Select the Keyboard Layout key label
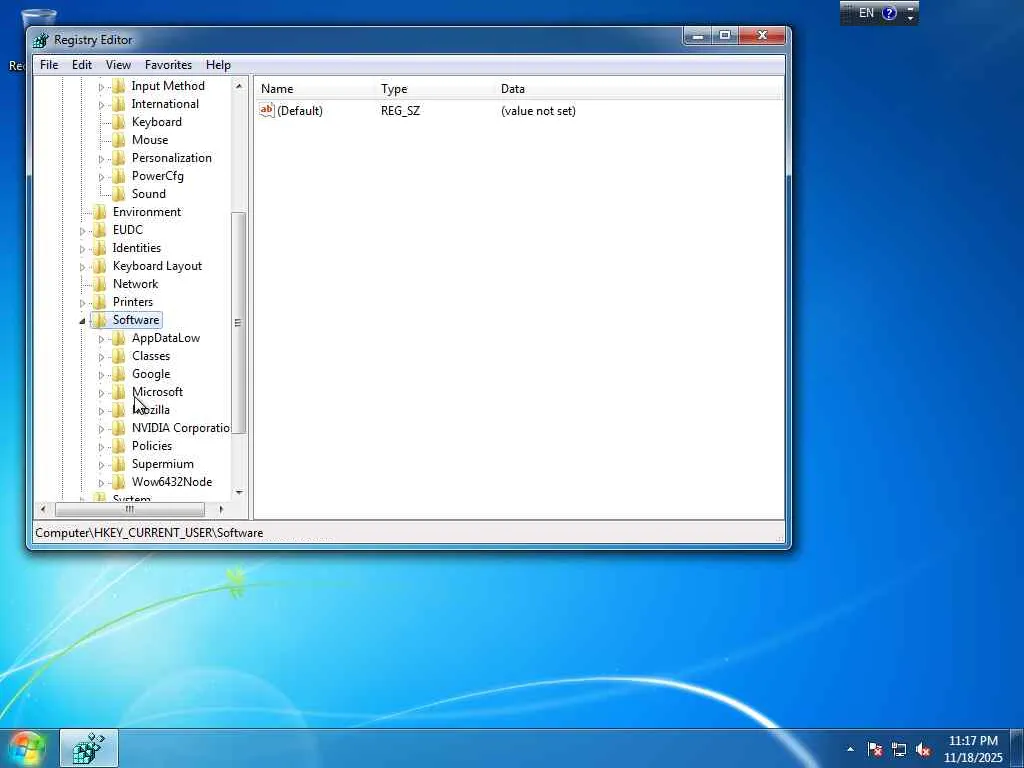The height and width of the screenshot is (768, 1024). (x=157, y=266)
